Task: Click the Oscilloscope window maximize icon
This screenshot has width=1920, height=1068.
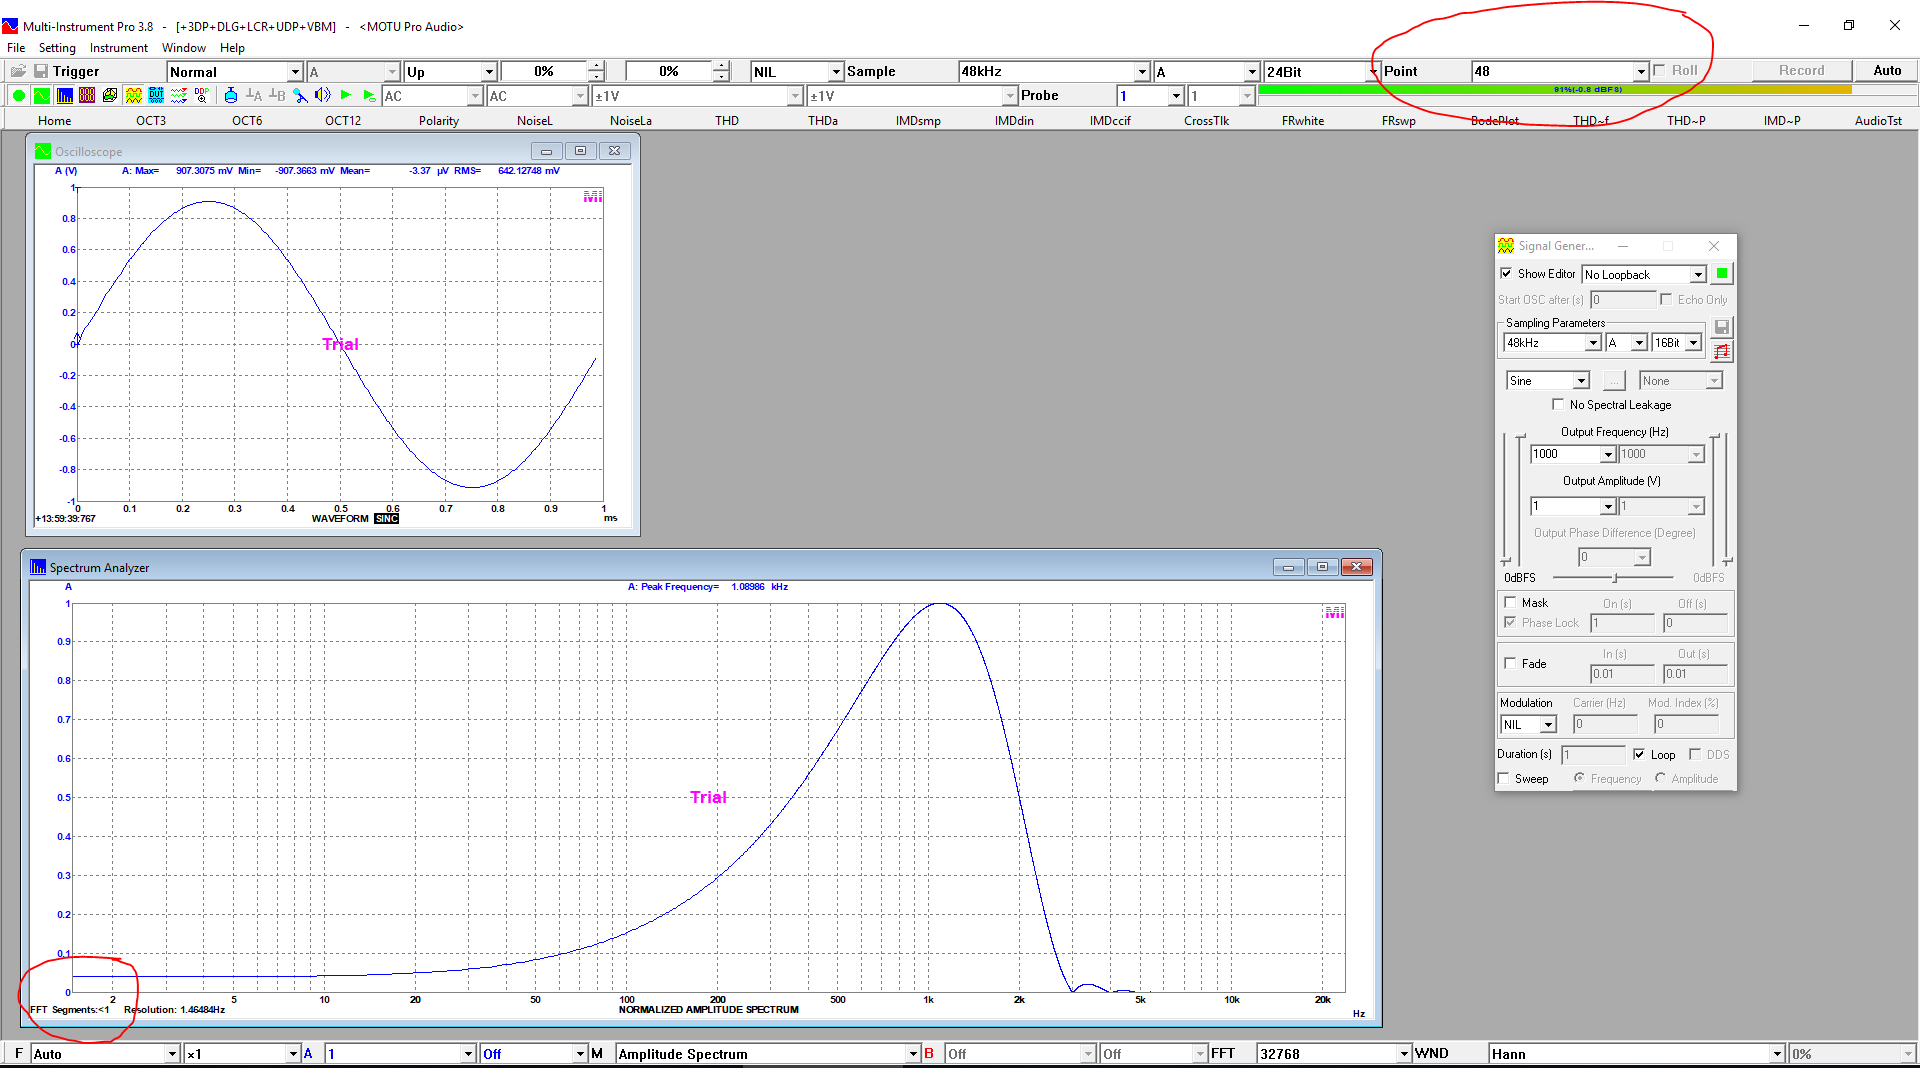Action: point(580,151)
